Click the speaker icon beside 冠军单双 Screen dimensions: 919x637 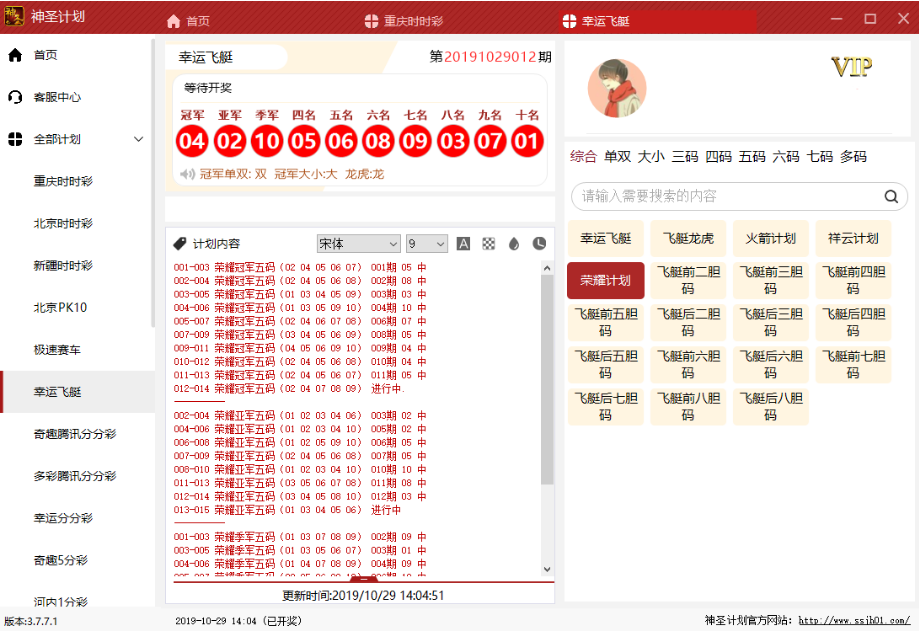click(187, 174)
